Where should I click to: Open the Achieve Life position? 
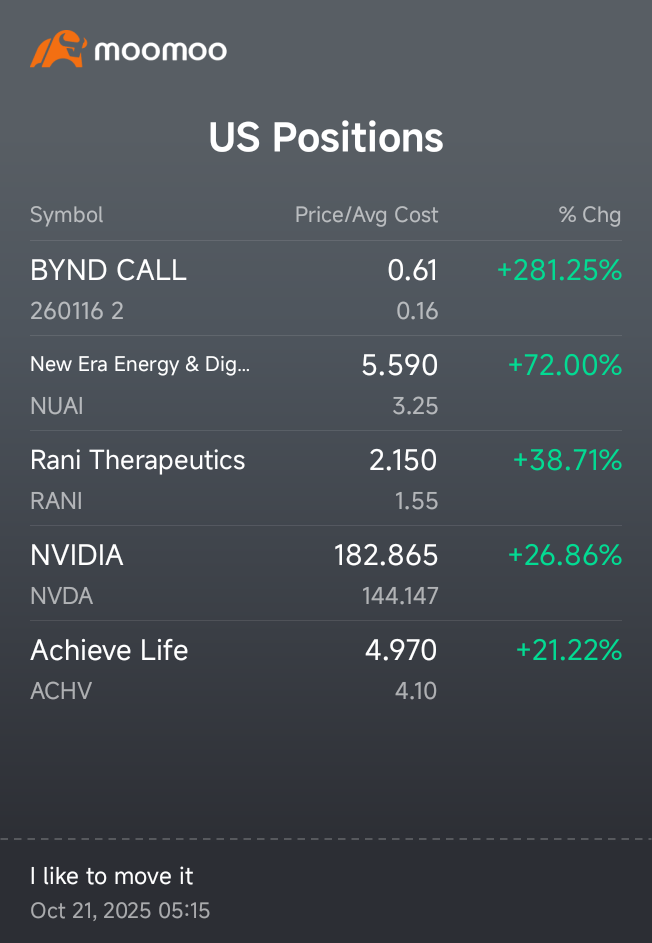326,668
